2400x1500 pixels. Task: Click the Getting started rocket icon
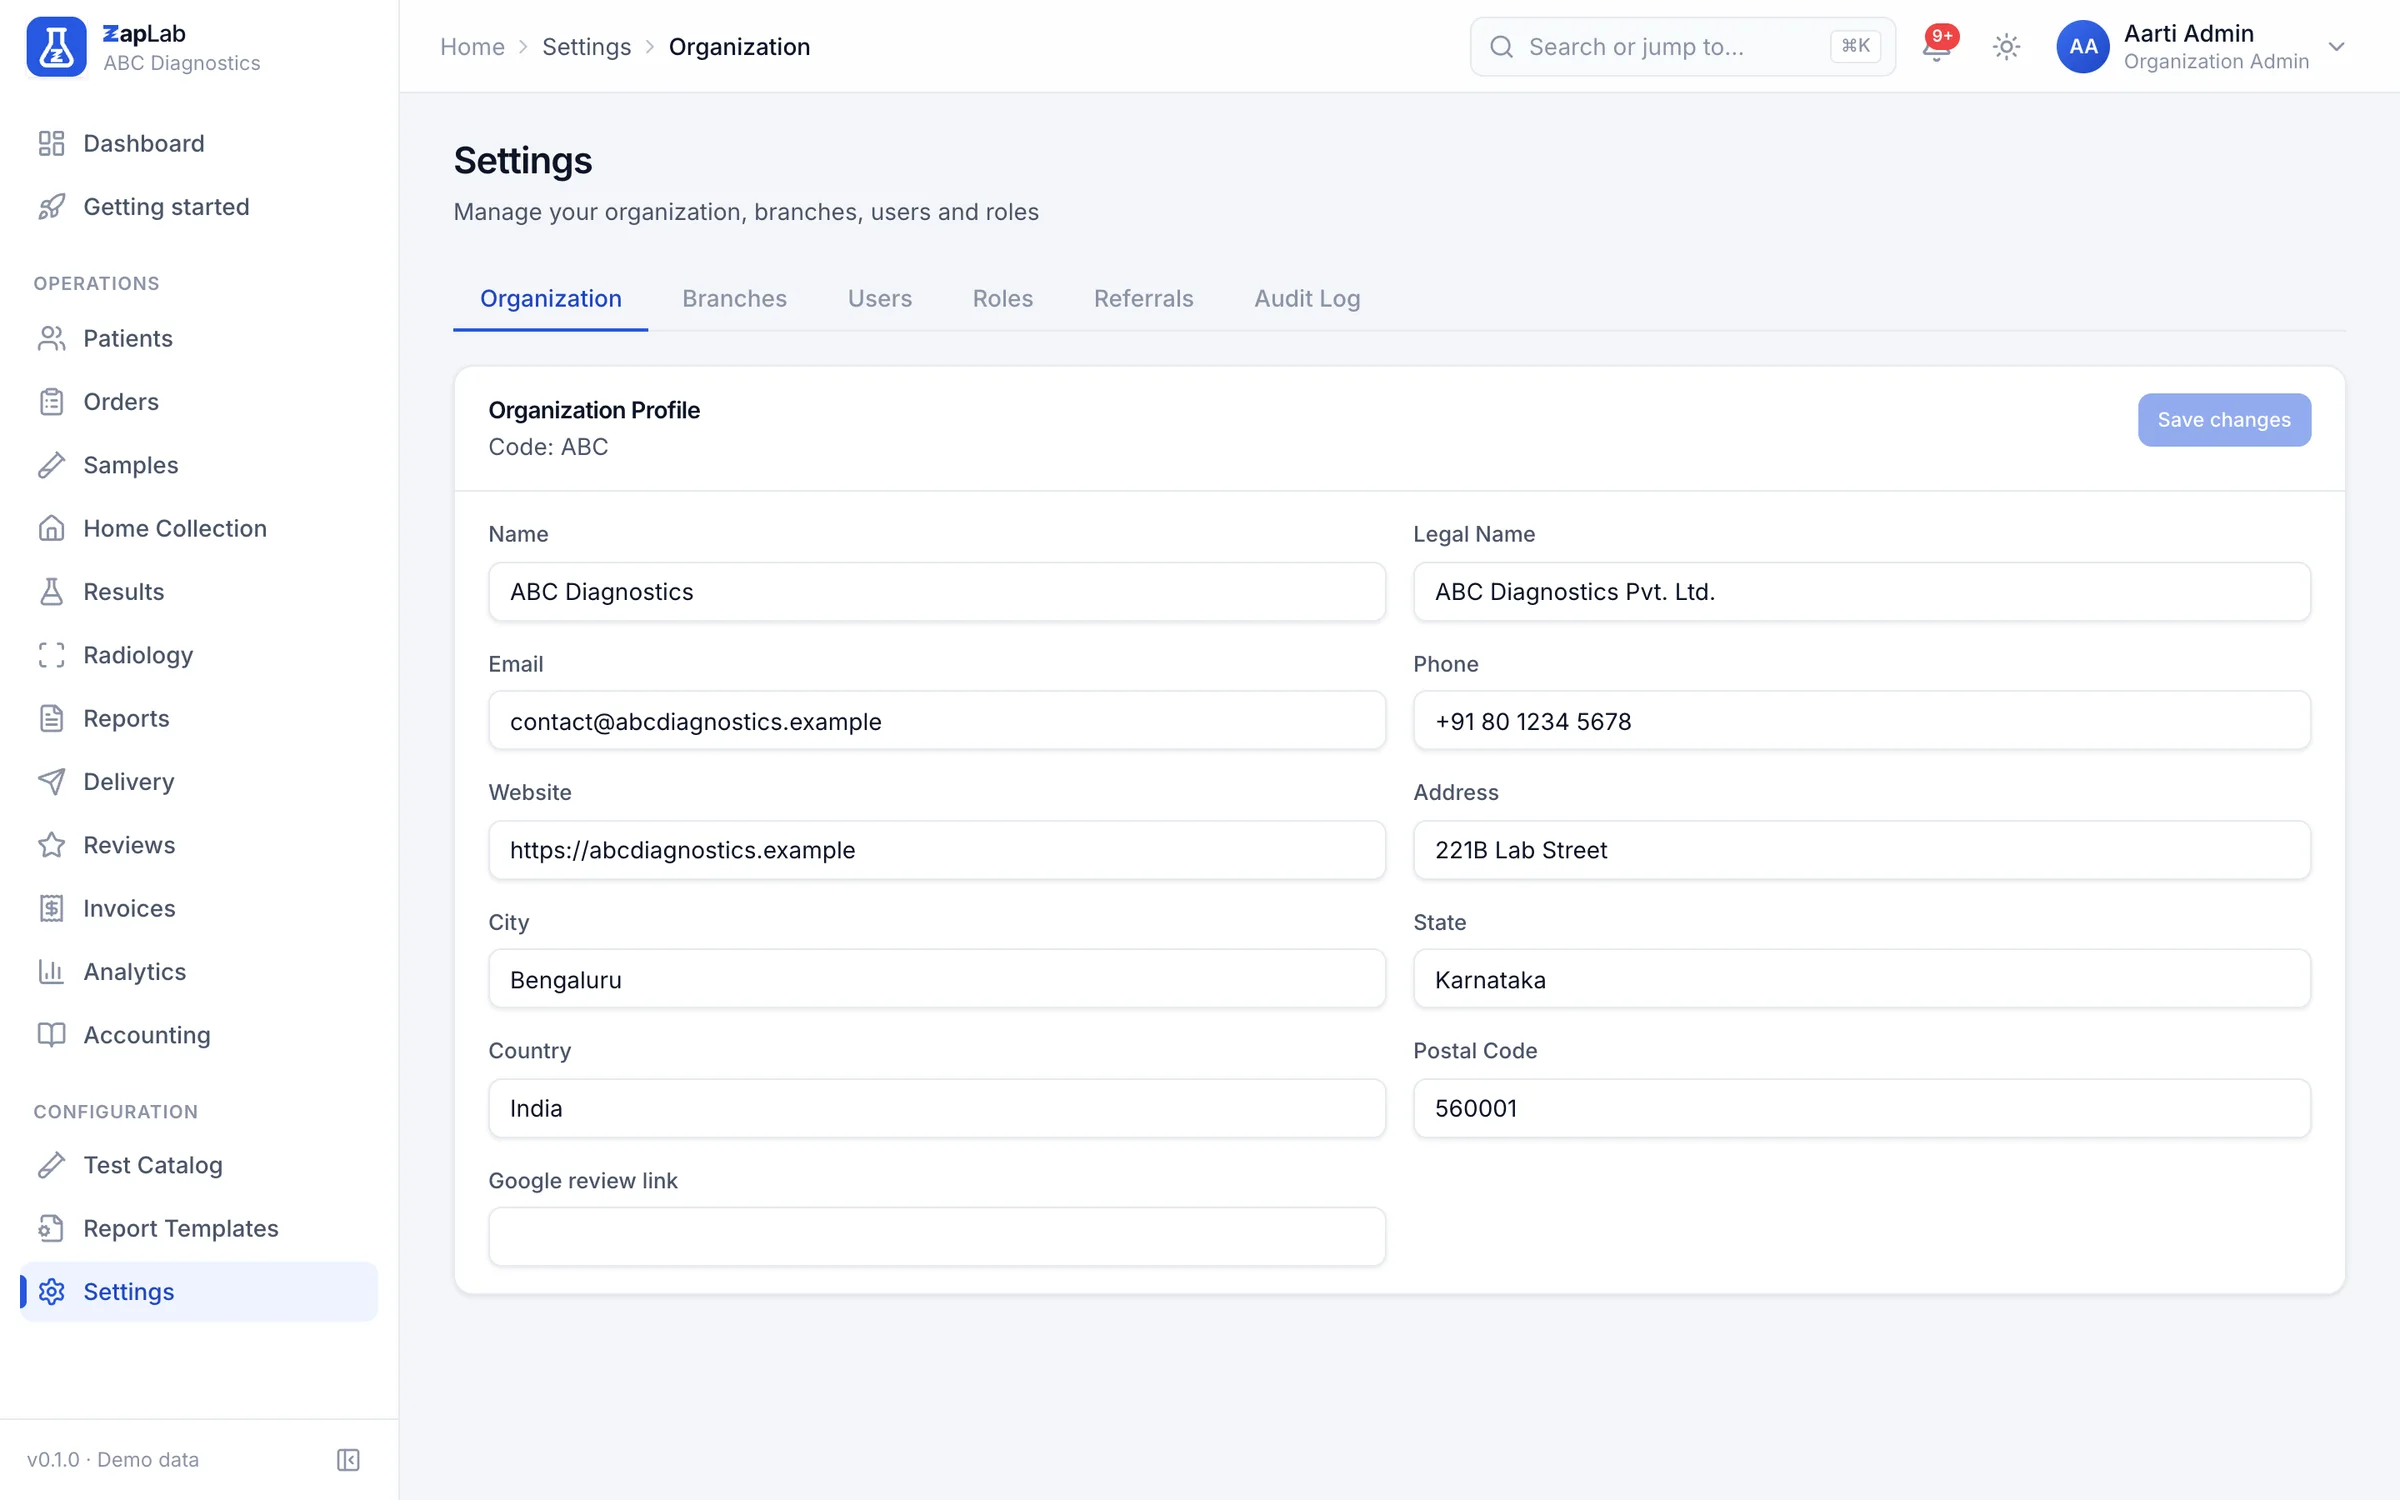(x=51, y=207)
